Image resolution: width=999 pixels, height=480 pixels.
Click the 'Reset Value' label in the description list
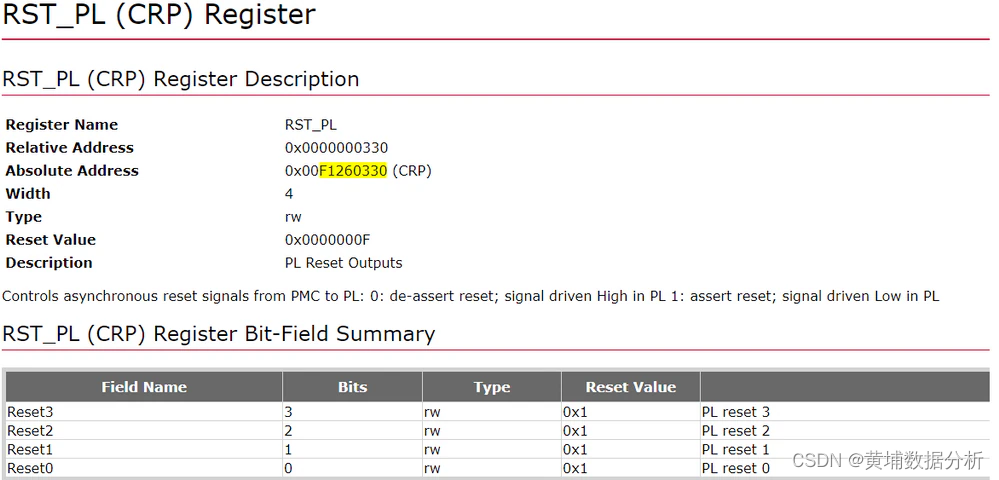pyautogui.click(x=51, y=240)
